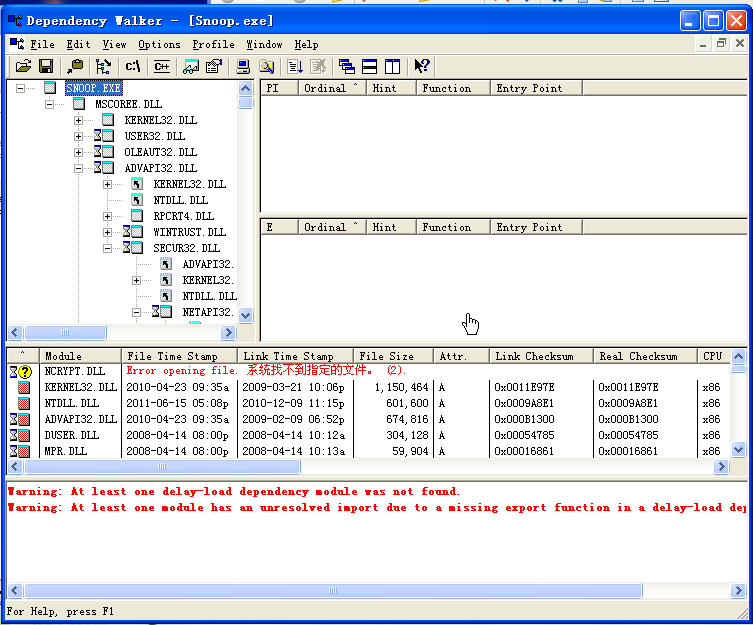Expand the RPCRT4.DLL tree node

[108, 216]
